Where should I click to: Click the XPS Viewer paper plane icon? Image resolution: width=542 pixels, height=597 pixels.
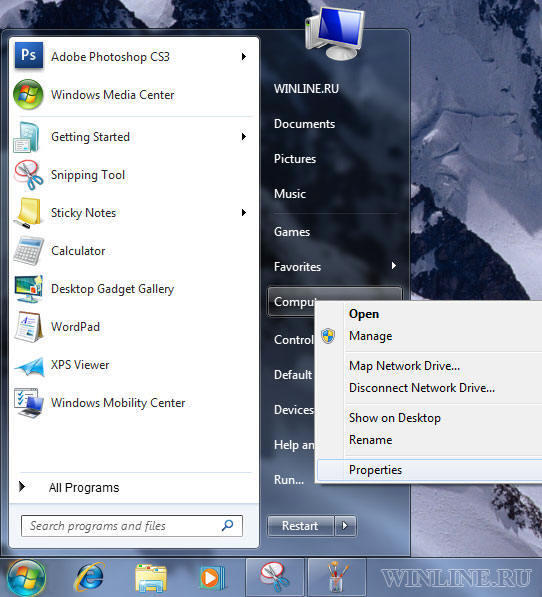click(29, 366)
